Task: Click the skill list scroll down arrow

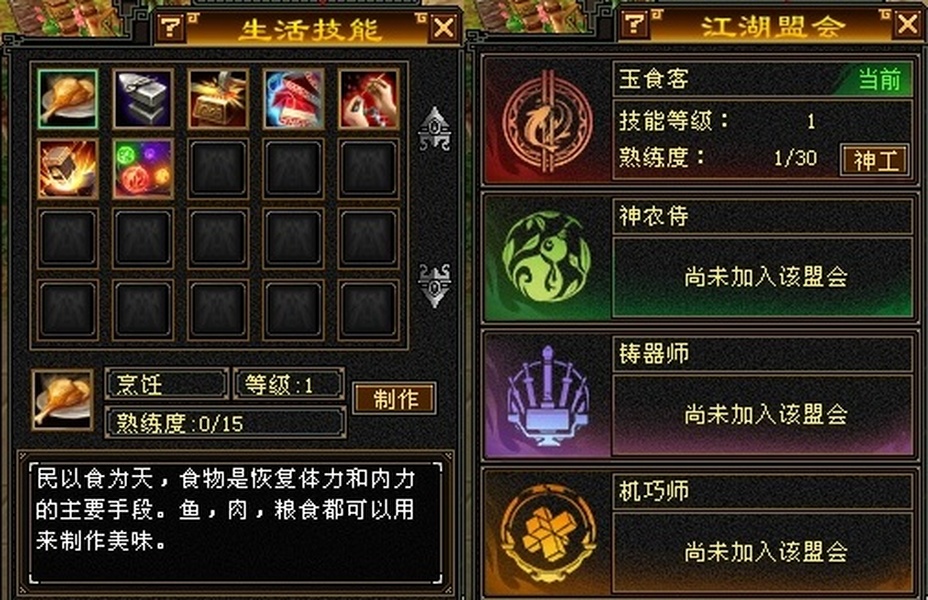Action: pos(434,285)
